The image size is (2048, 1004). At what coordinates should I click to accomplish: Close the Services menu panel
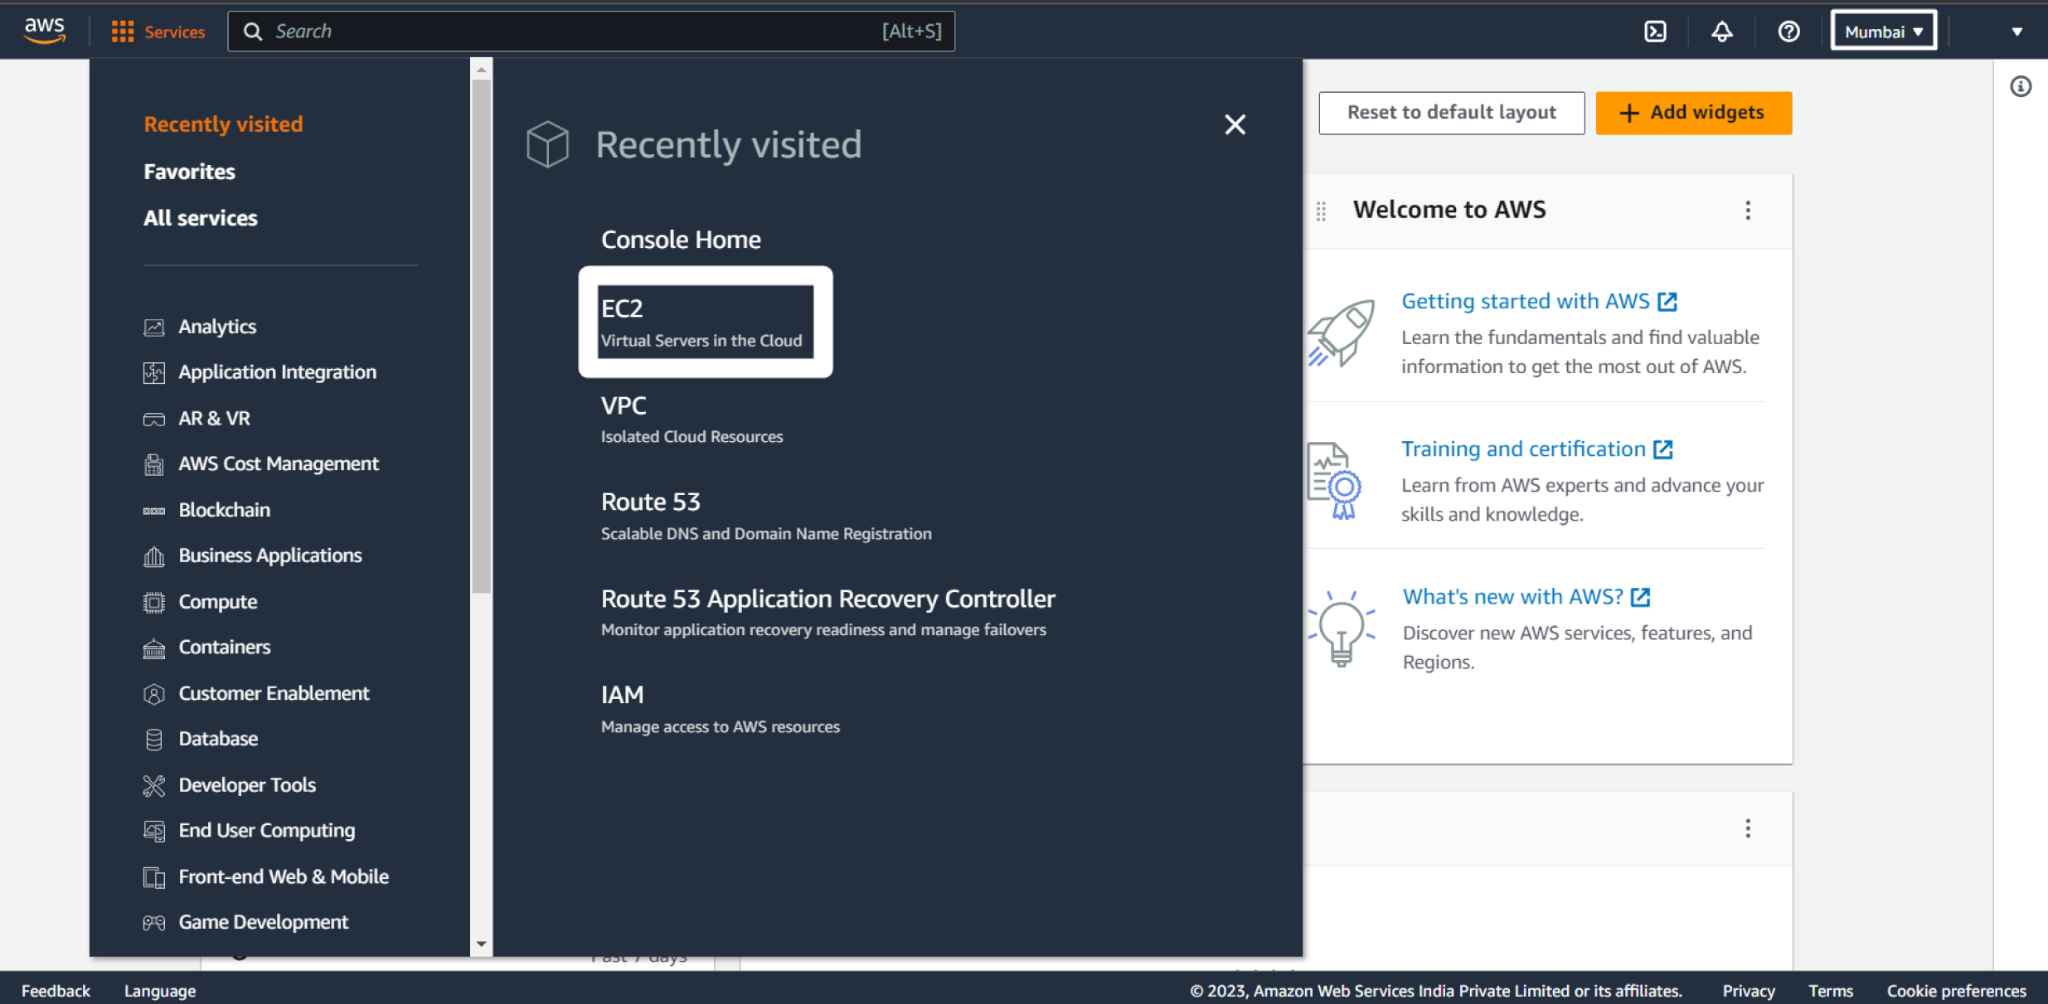[1235, 125]
